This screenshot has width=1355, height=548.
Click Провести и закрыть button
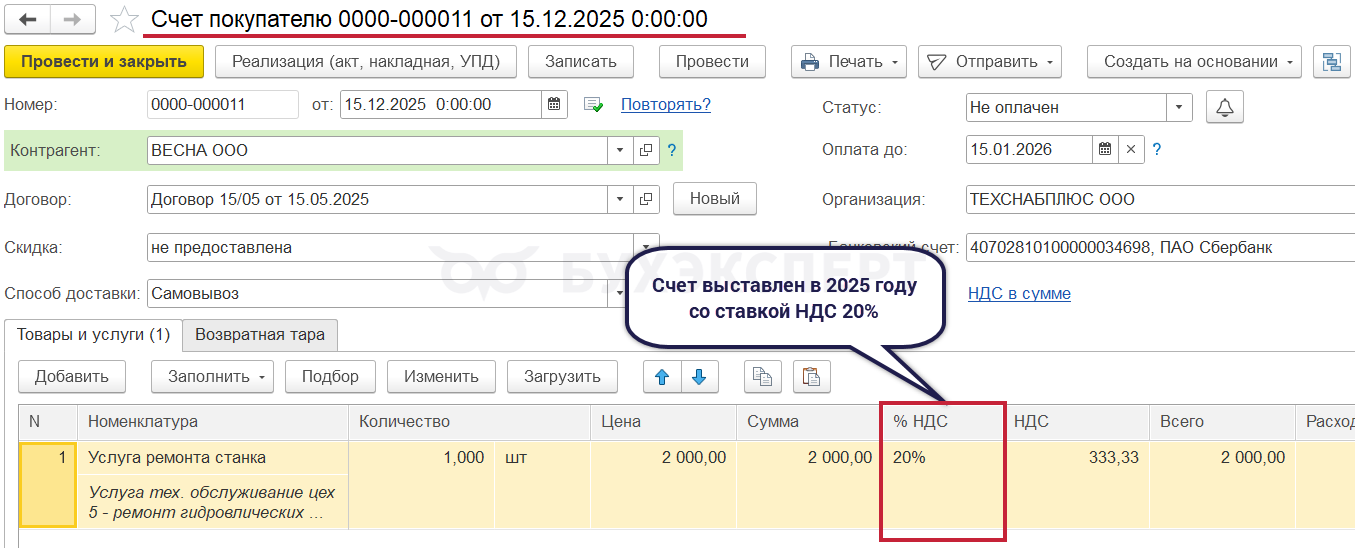point(104,62)
